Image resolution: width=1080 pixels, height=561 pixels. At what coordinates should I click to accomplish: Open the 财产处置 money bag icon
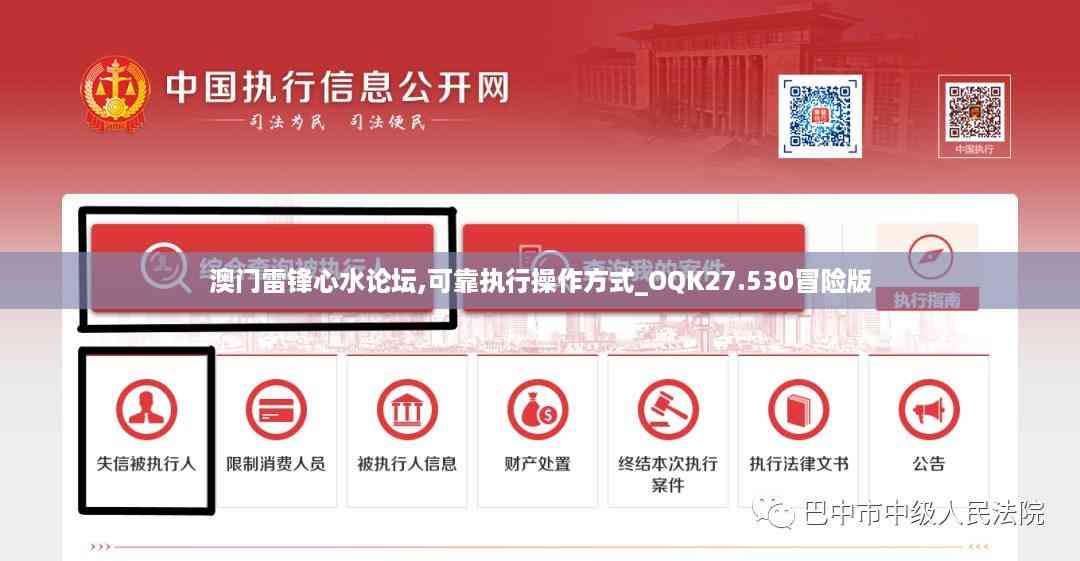pyautogui.click(x=537, y=410)
